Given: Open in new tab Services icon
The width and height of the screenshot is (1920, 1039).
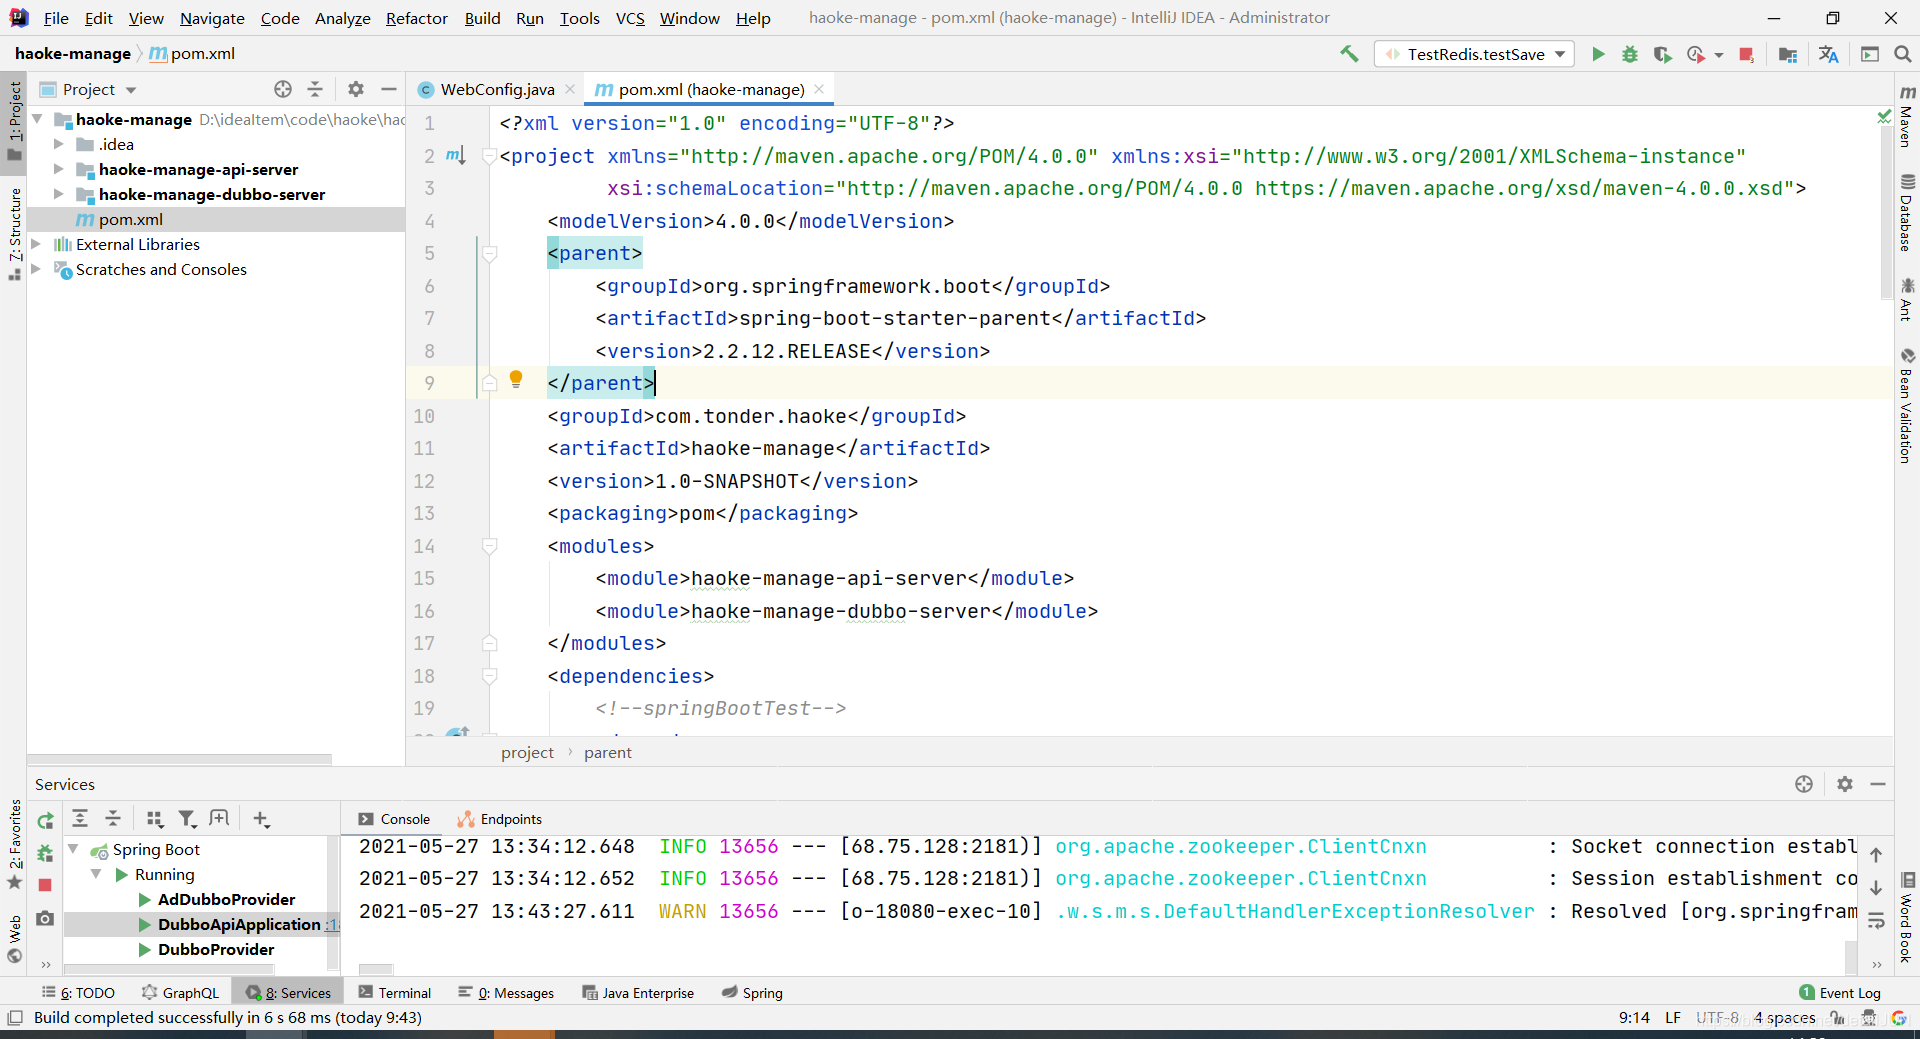Looking at the screenshot, I should click(219, 818).
